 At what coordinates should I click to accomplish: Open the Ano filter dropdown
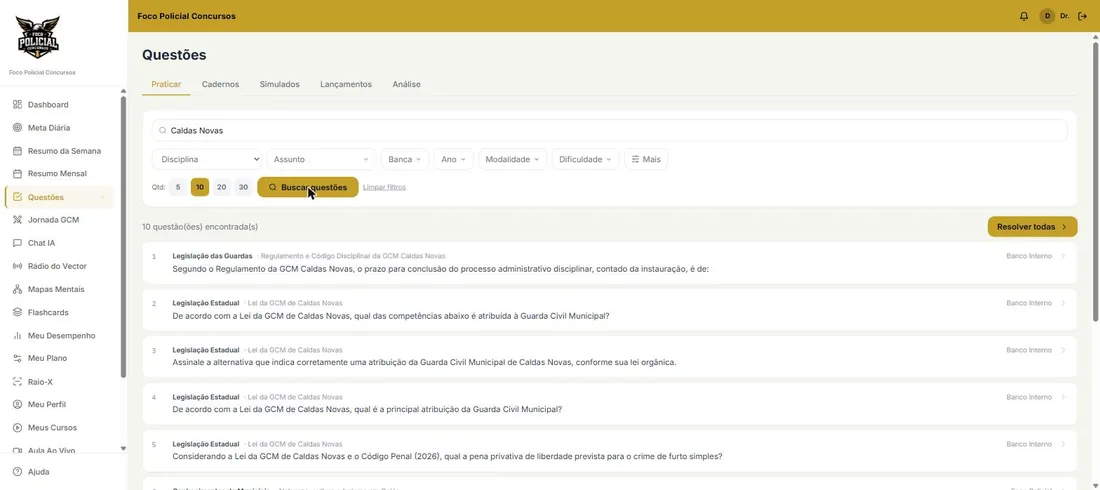click(x=454, y=159)
